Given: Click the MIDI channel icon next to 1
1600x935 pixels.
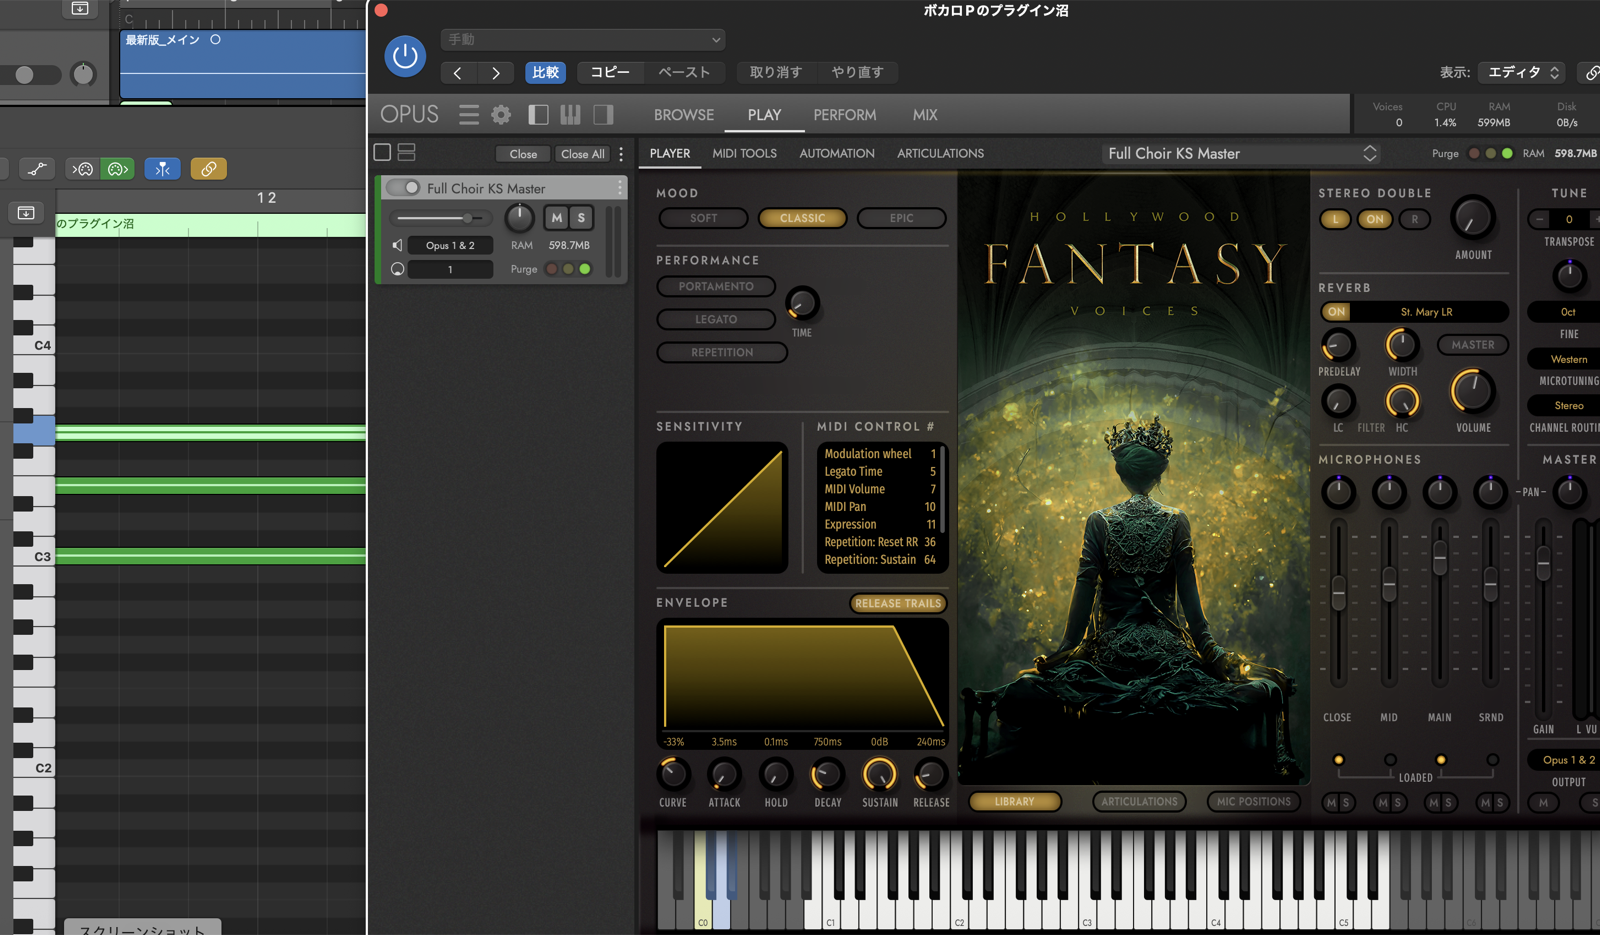Looking at the screenshot, I should pyautogui.click(x=397, y=269).
